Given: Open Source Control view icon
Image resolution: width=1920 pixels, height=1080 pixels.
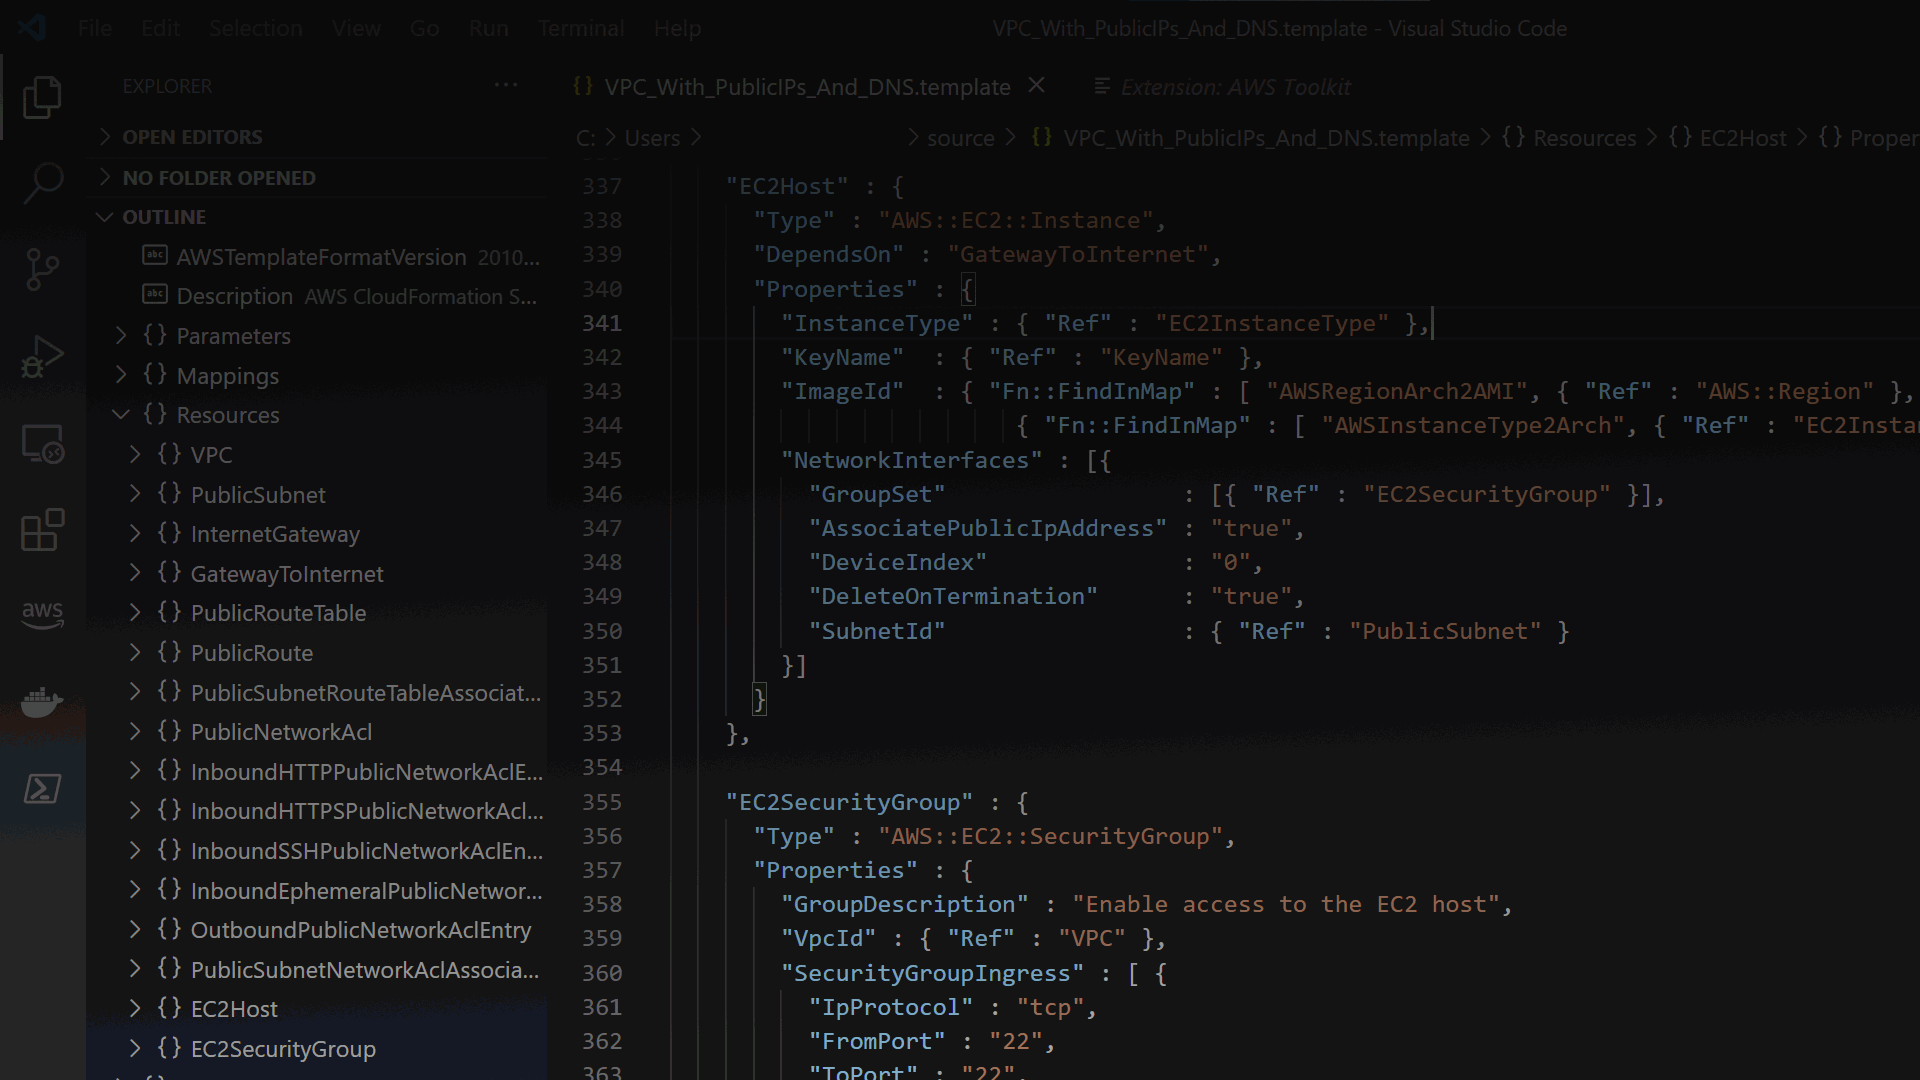Looking at the screenshot, I should 42,269.
